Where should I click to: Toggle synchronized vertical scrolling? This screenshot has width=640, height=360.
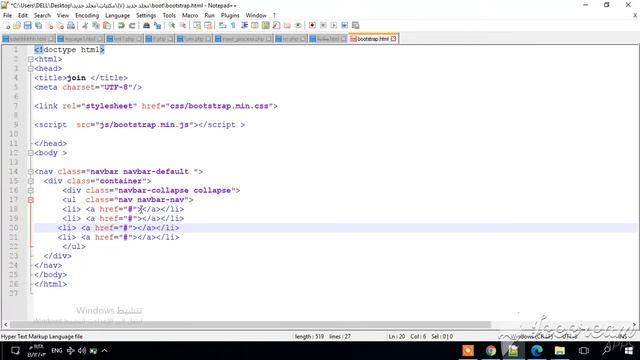198,25
